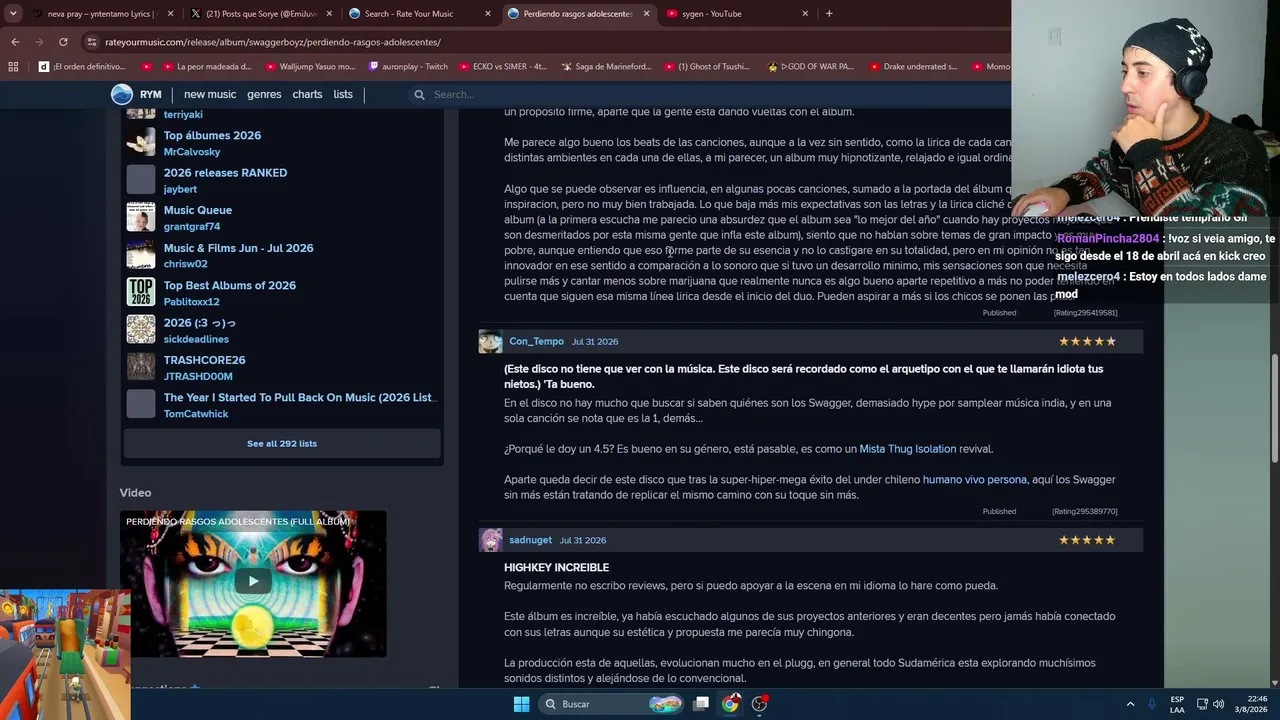Open the 'Top álbumes 2026' list link

pyautogui.click(x=212, y=135)
